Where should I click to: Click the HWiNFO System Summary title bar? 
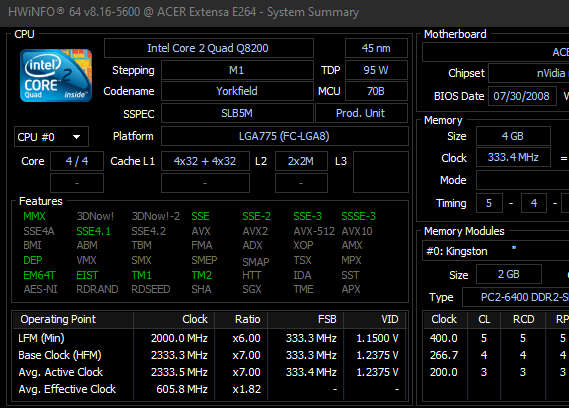[284, 12]
